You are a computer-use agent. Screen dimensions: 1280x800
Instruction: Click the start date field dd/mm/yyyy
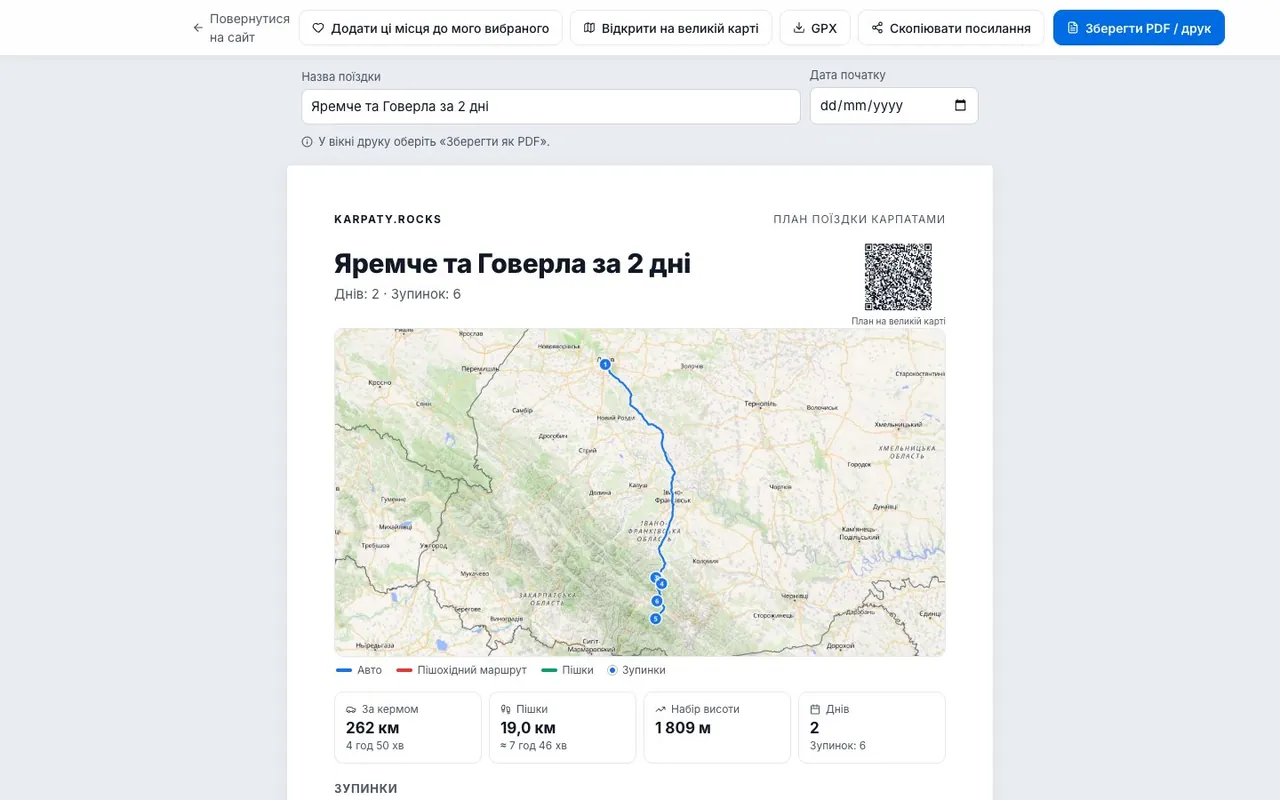pyautogui.click(x=894, y=105)
